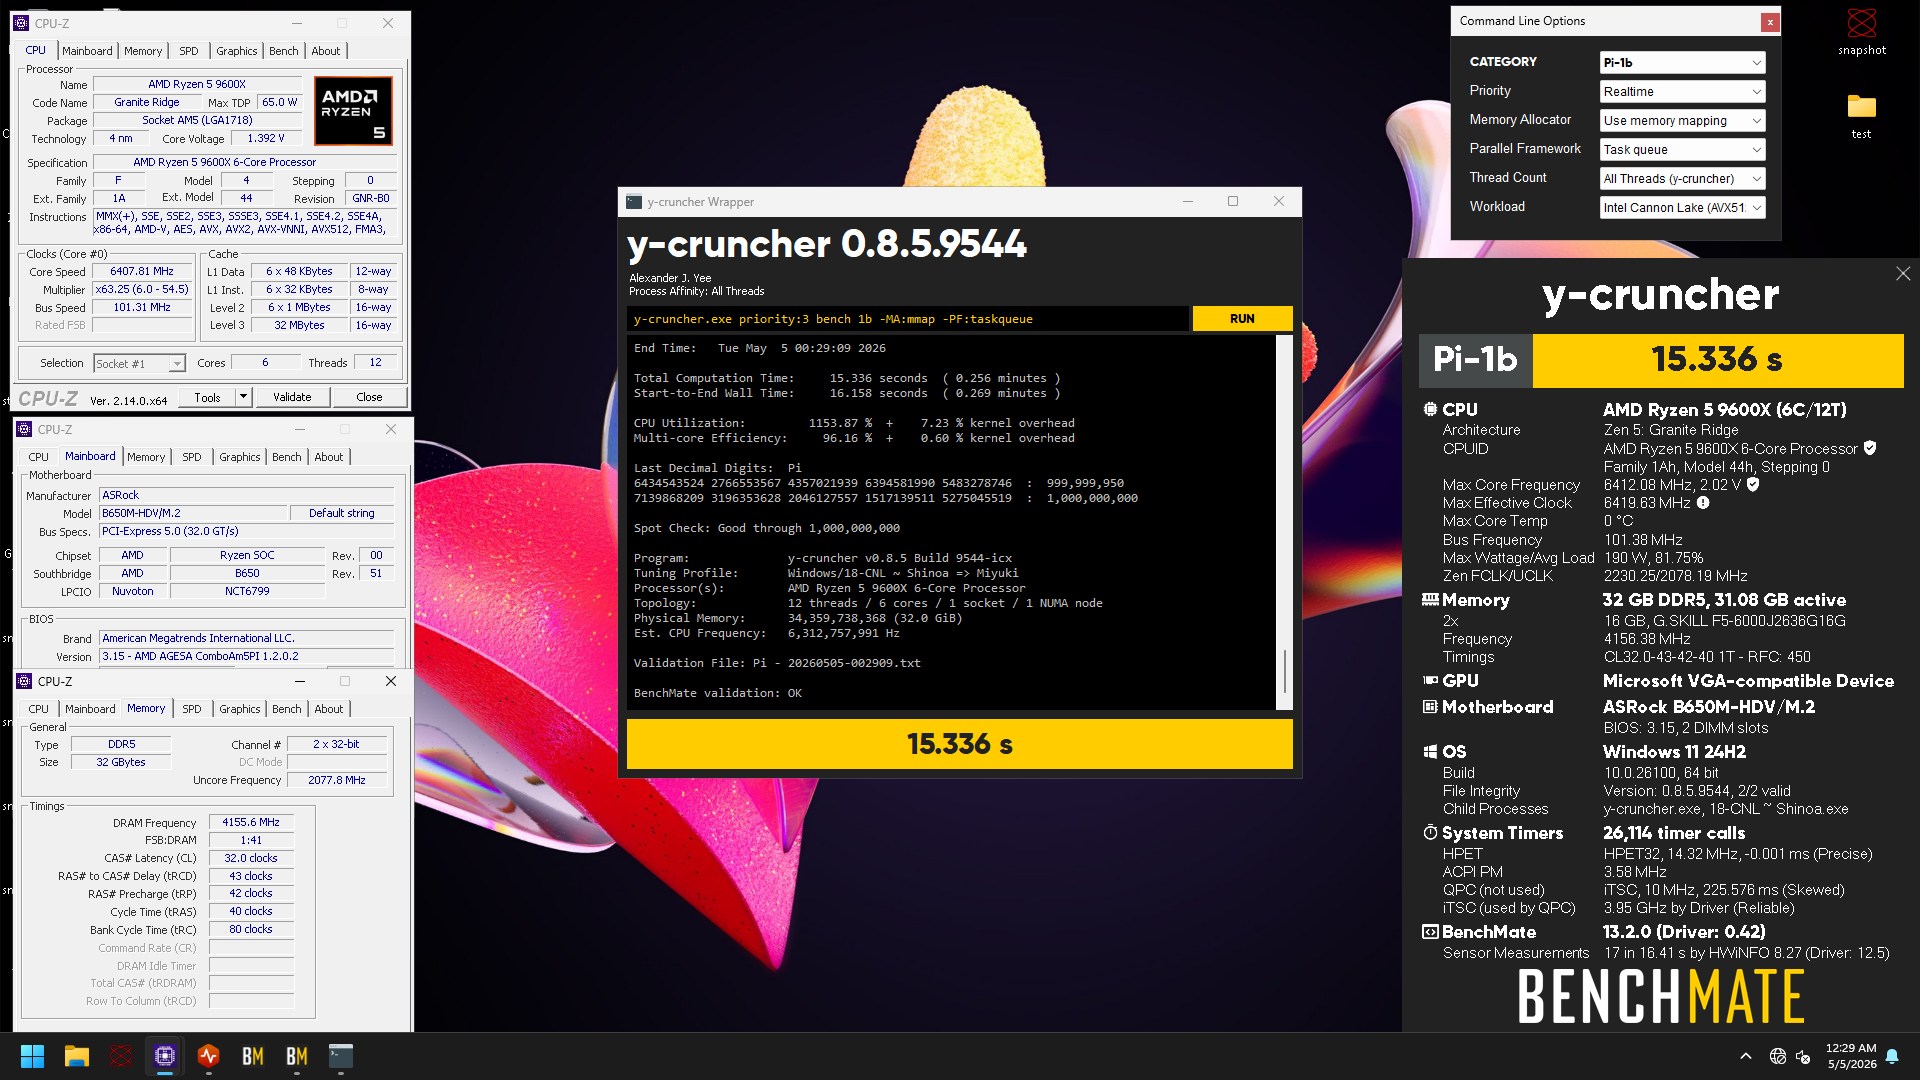1920x1080 pixels.
Task: Click BIOS Version 3.15 AGESA text
Action: click(247, 657)
